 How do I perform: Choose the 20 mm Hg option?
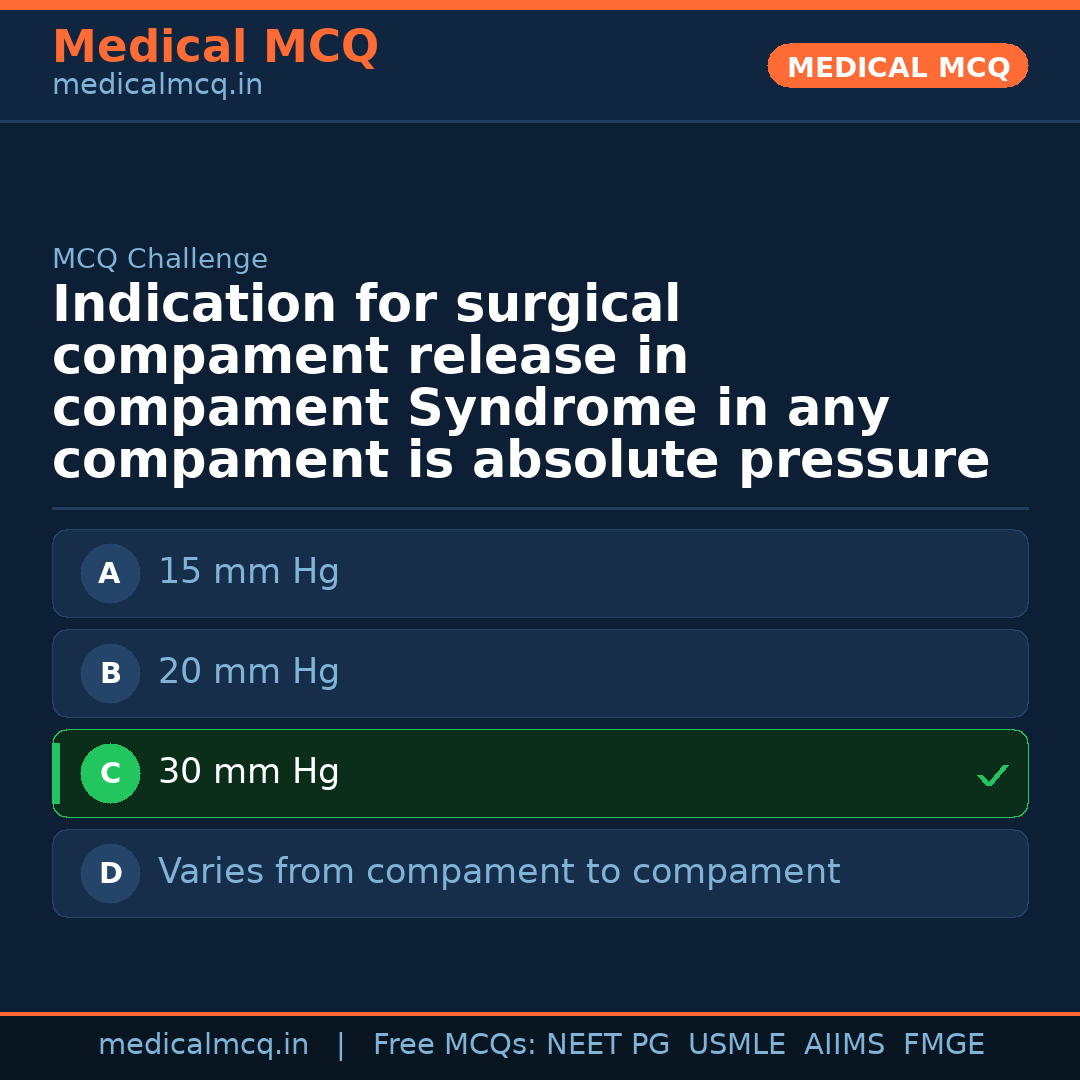pyautogui.click(x=249, y=673)
